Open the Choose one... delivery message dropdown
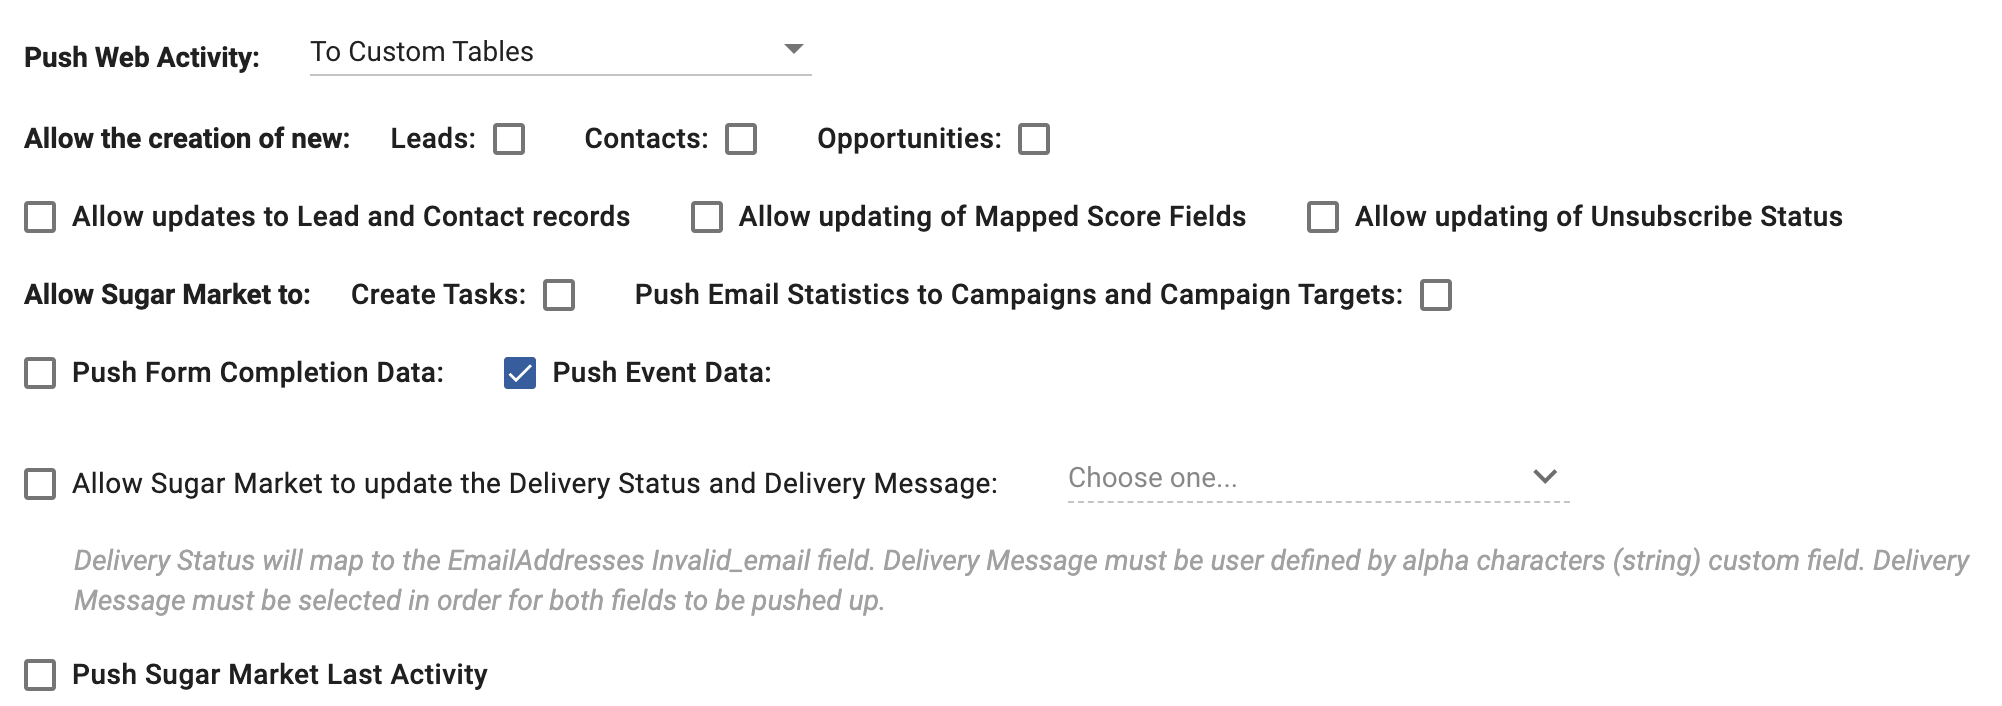Image resolution: width=2002 pixels, height=706 pixels. tap(1300, 478)
